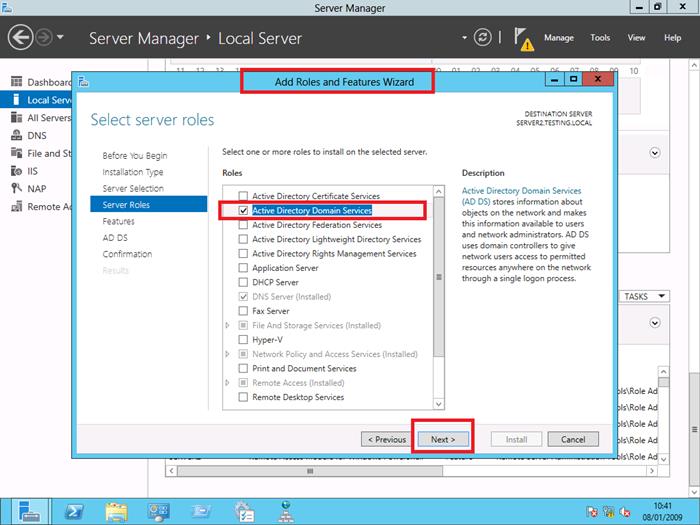Click the Previous button
Image resolution: width=700 pixels, height=525 pixels.
point(386,439)
